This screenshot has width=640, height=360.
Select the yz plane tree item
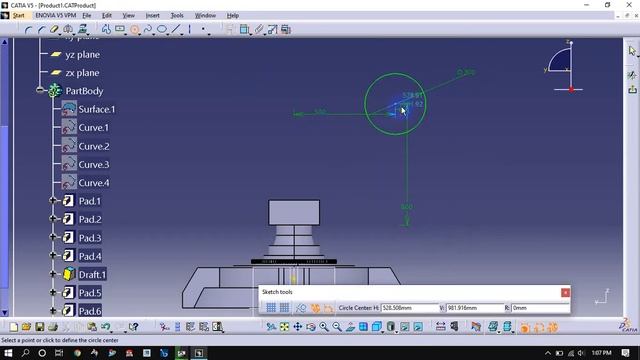pos(82,54)
